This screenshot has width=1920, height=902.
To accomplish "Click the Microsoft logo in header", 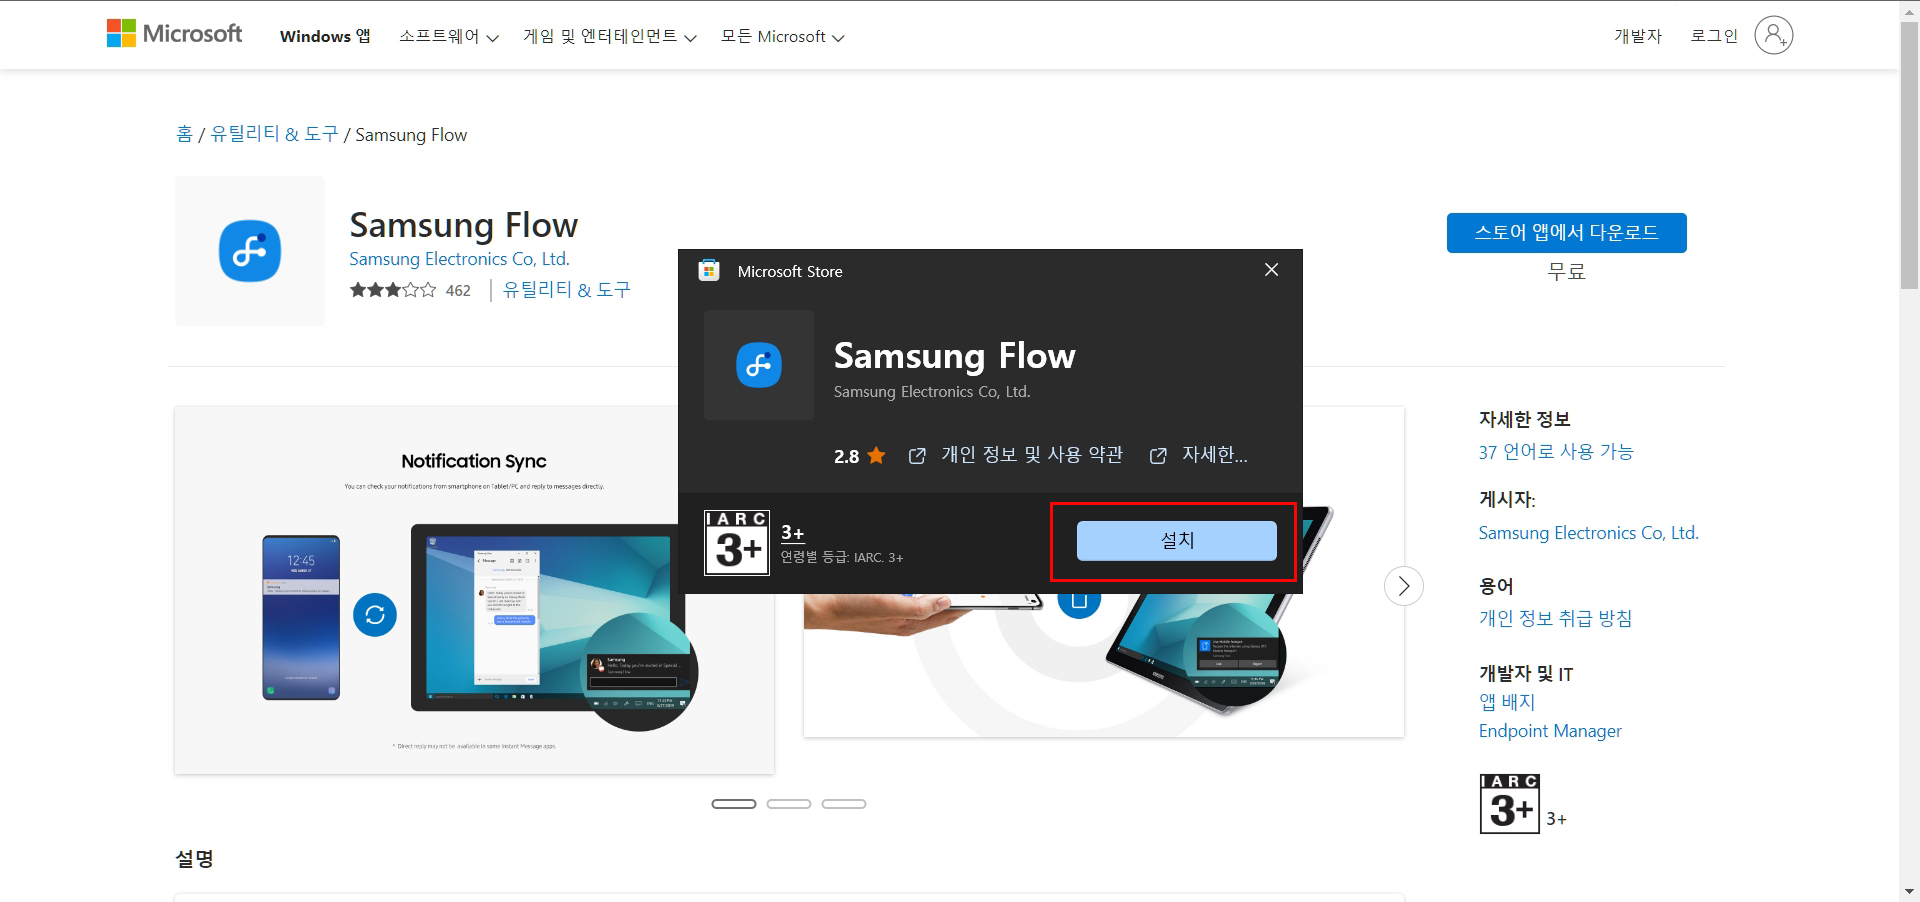I will pyautogui.click(x=174, y=34).
